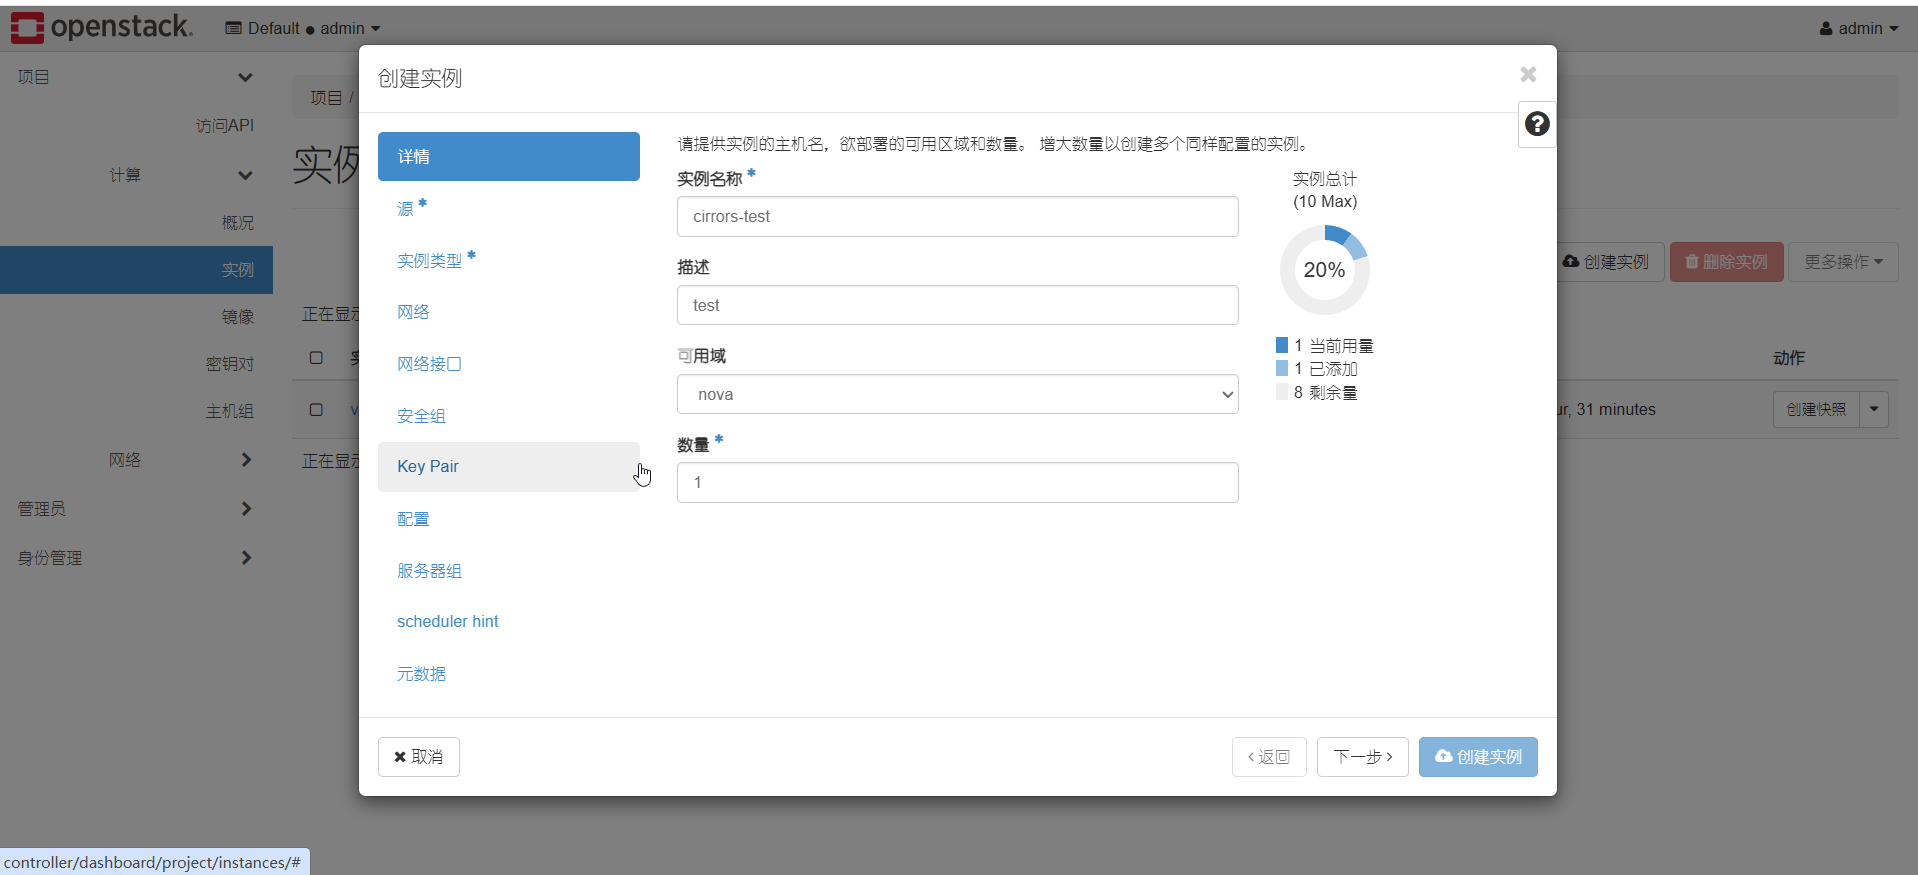
Task: Expand the 管理员 sidebar section
Action: pos(136,509)
